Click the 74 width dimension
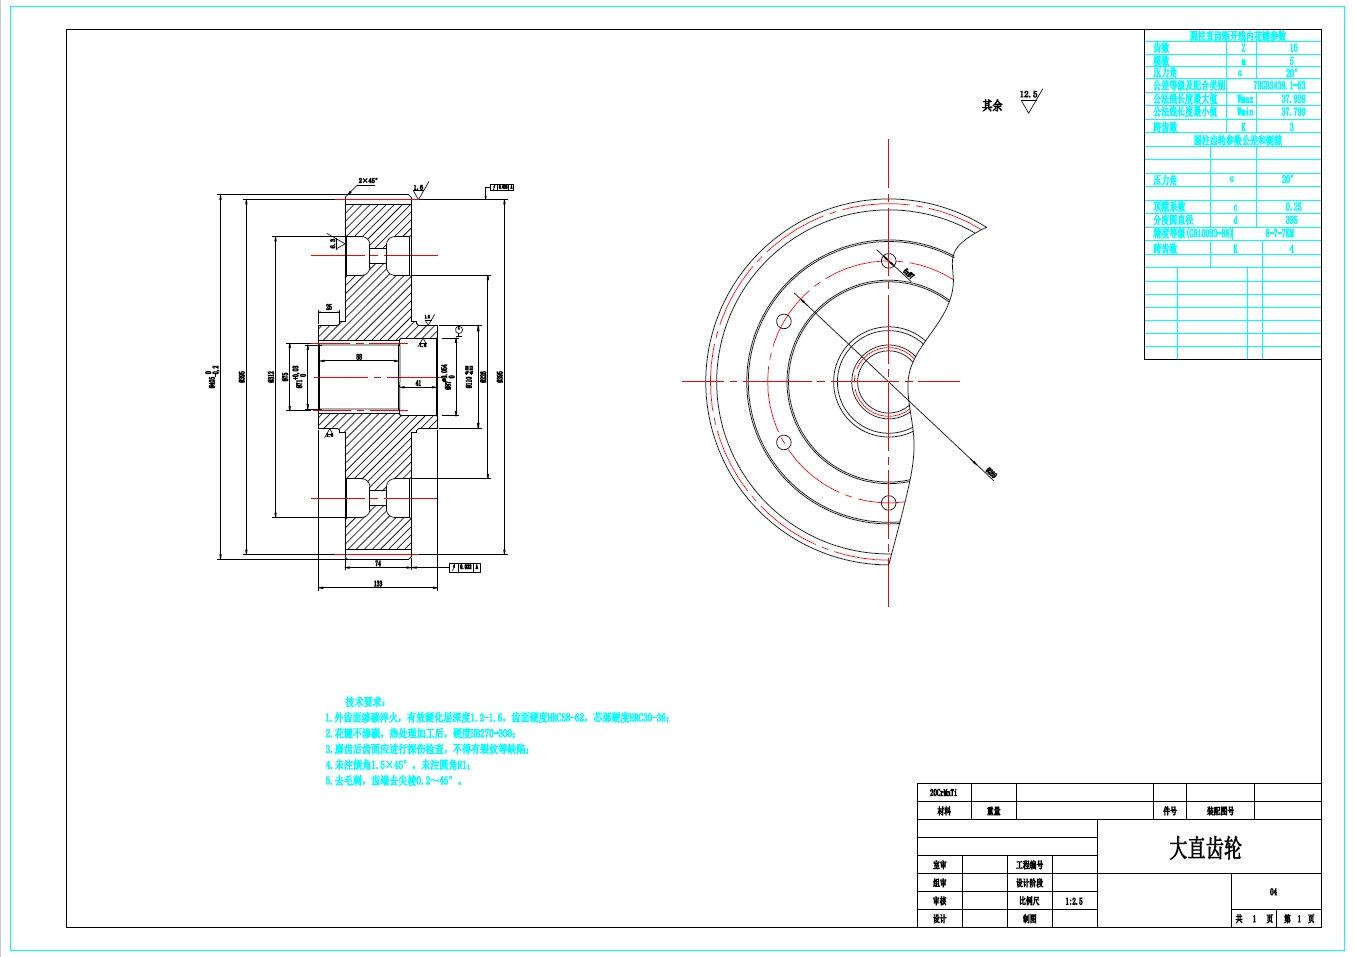This screenshot has width=1354, height=957. (378, 564)
